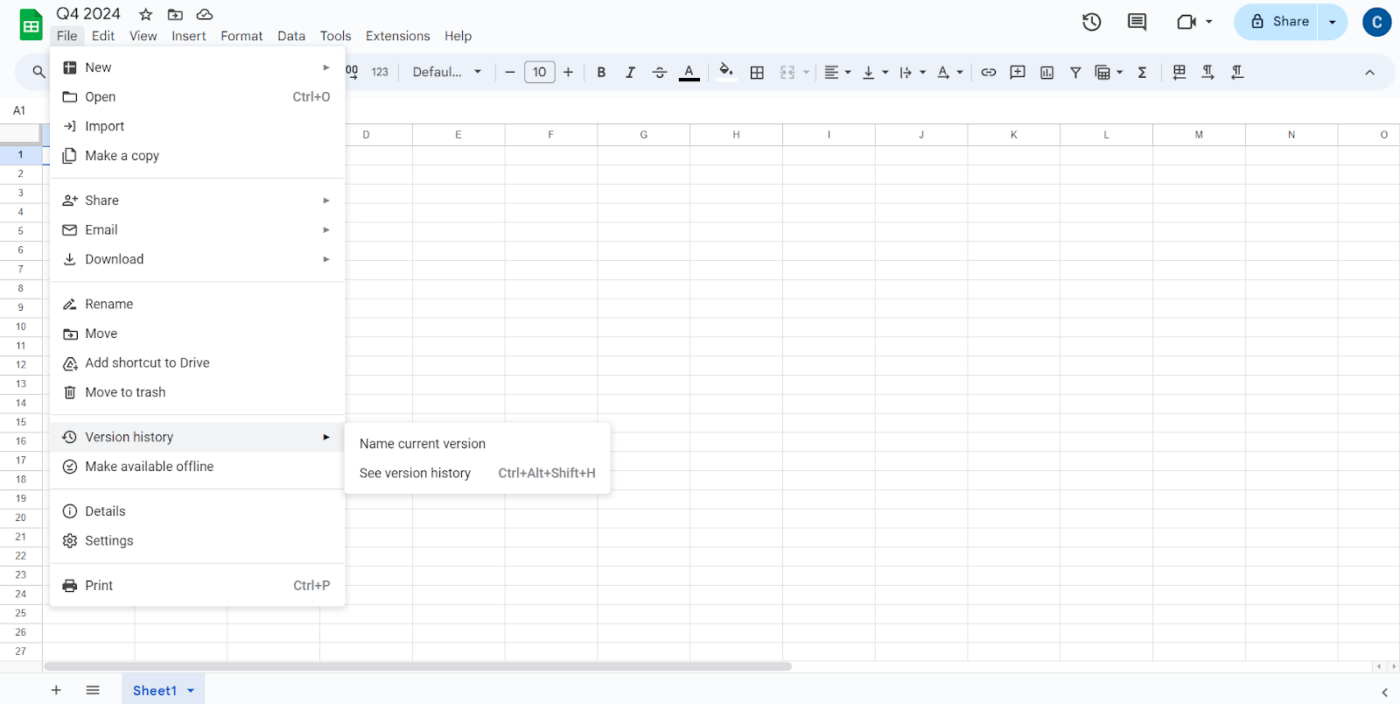The height and width of the screenshot is (704, 1400).
Task: Add a new sheet with plus button
Action: [x=56, y=690]
